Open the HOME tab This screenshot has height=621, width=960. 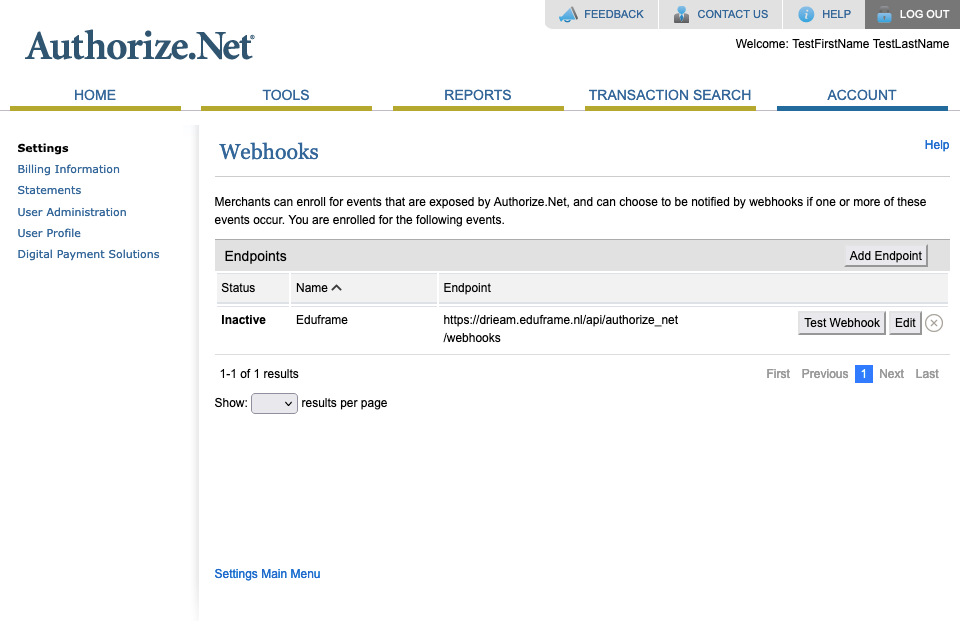(95, 96)
